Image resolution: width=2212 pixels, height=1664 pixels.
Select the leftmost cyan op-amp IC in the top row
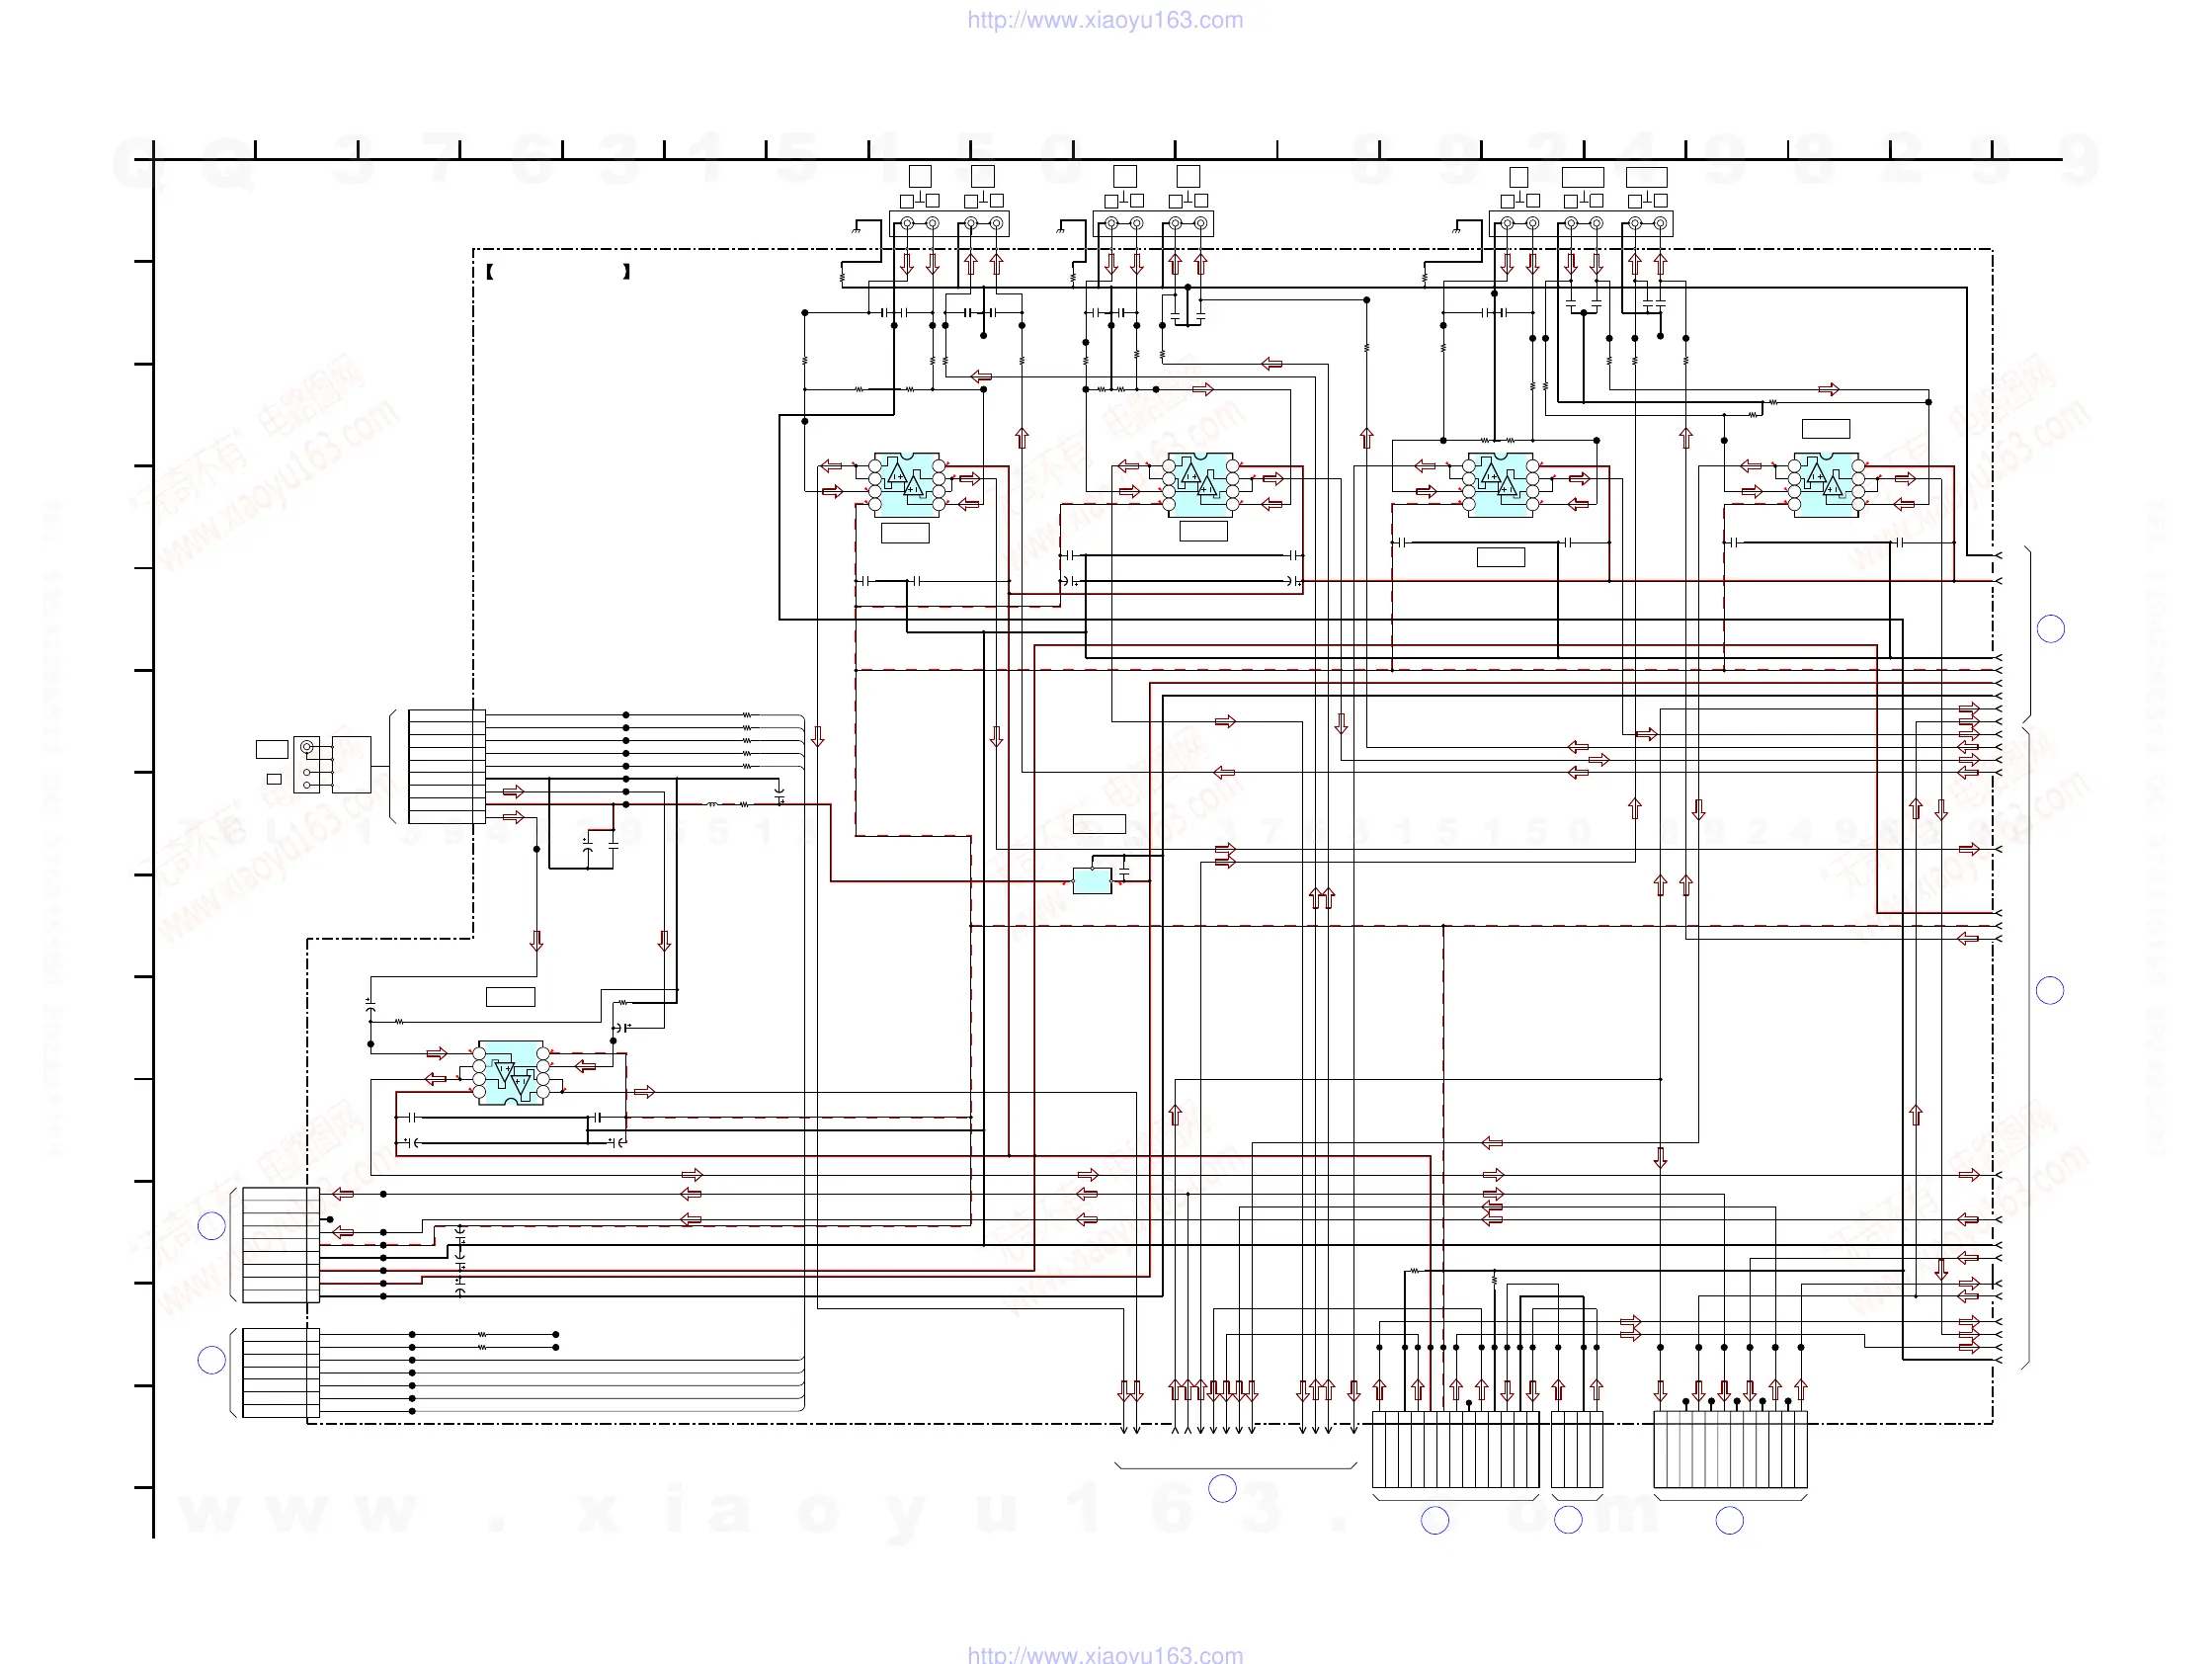[x=906, y=485]
